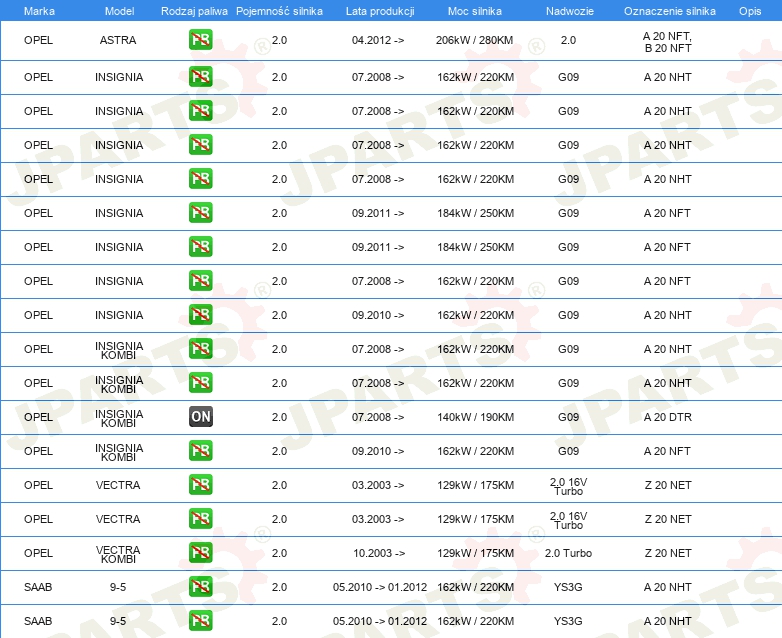
Task: Click the Opis column header
Action: (750, 11)
